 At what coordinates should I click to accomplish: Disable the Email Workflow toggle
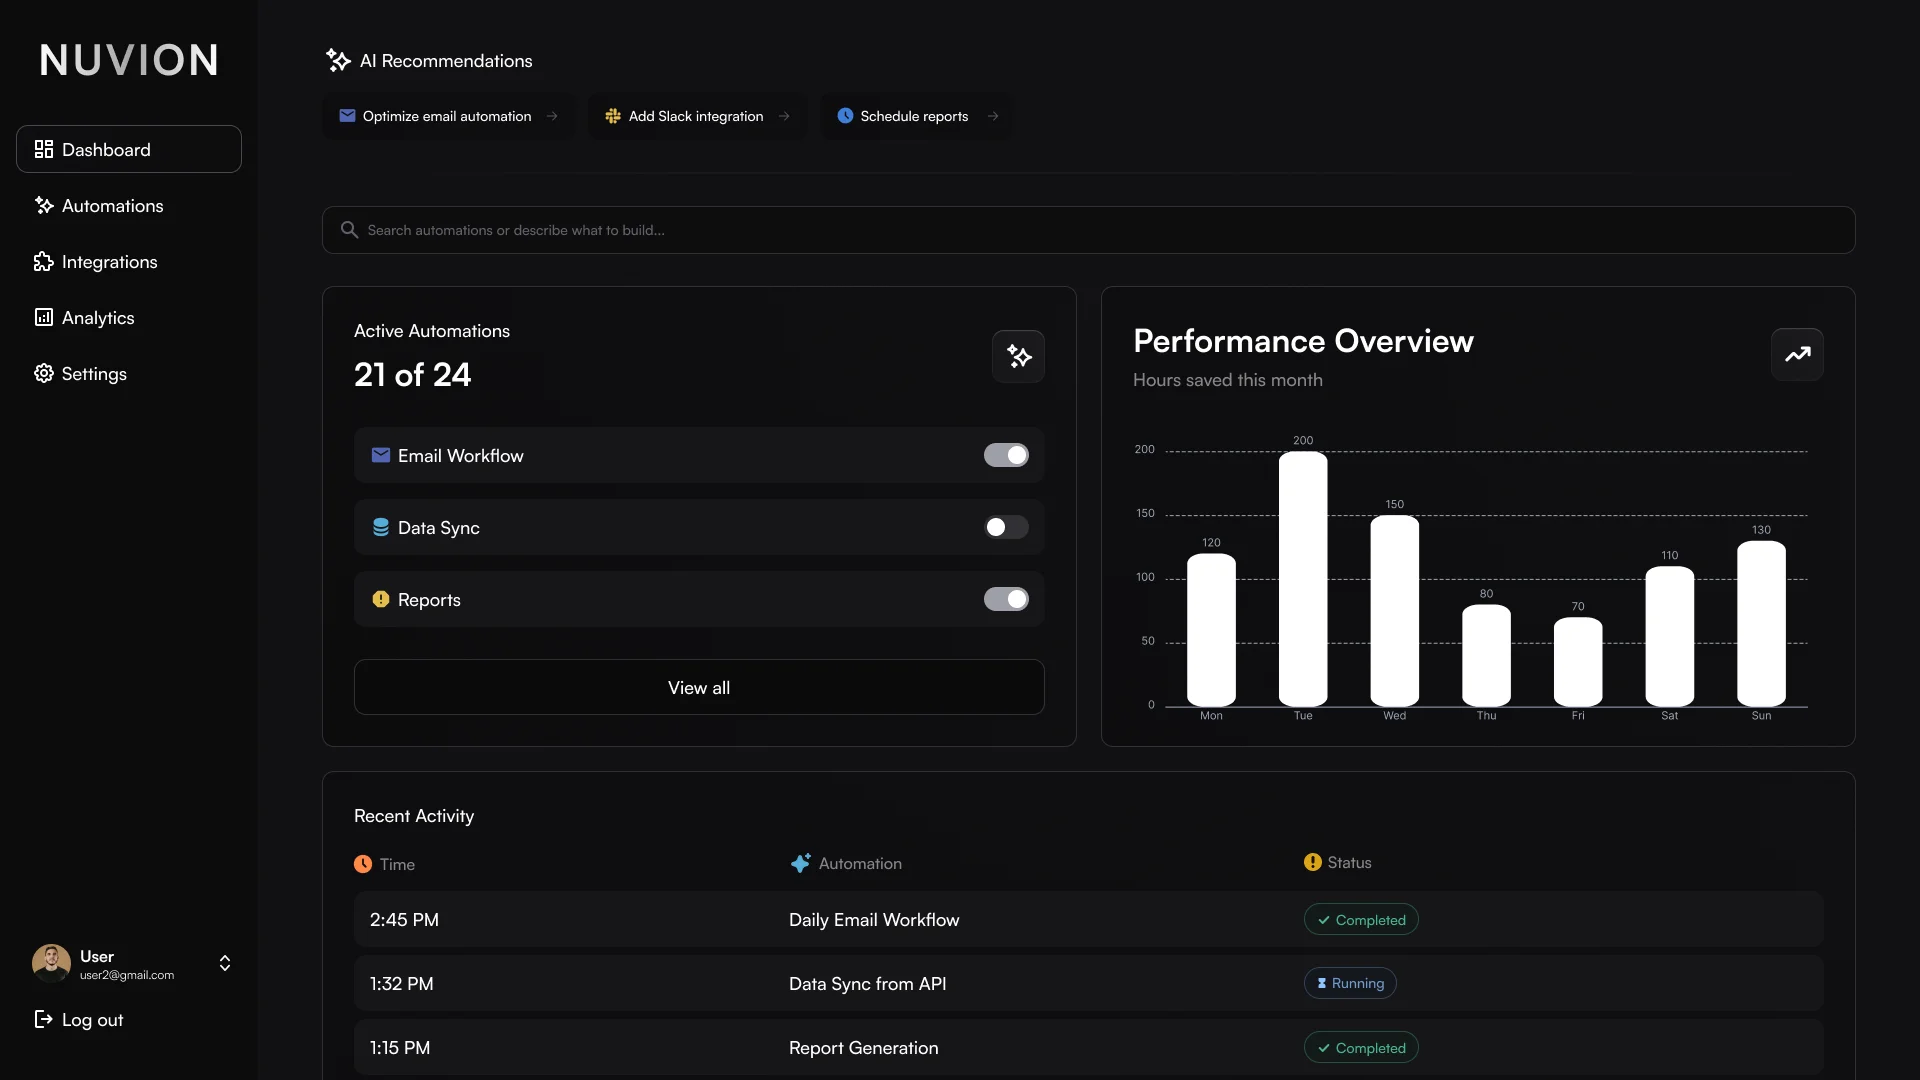pos(1006,455)
